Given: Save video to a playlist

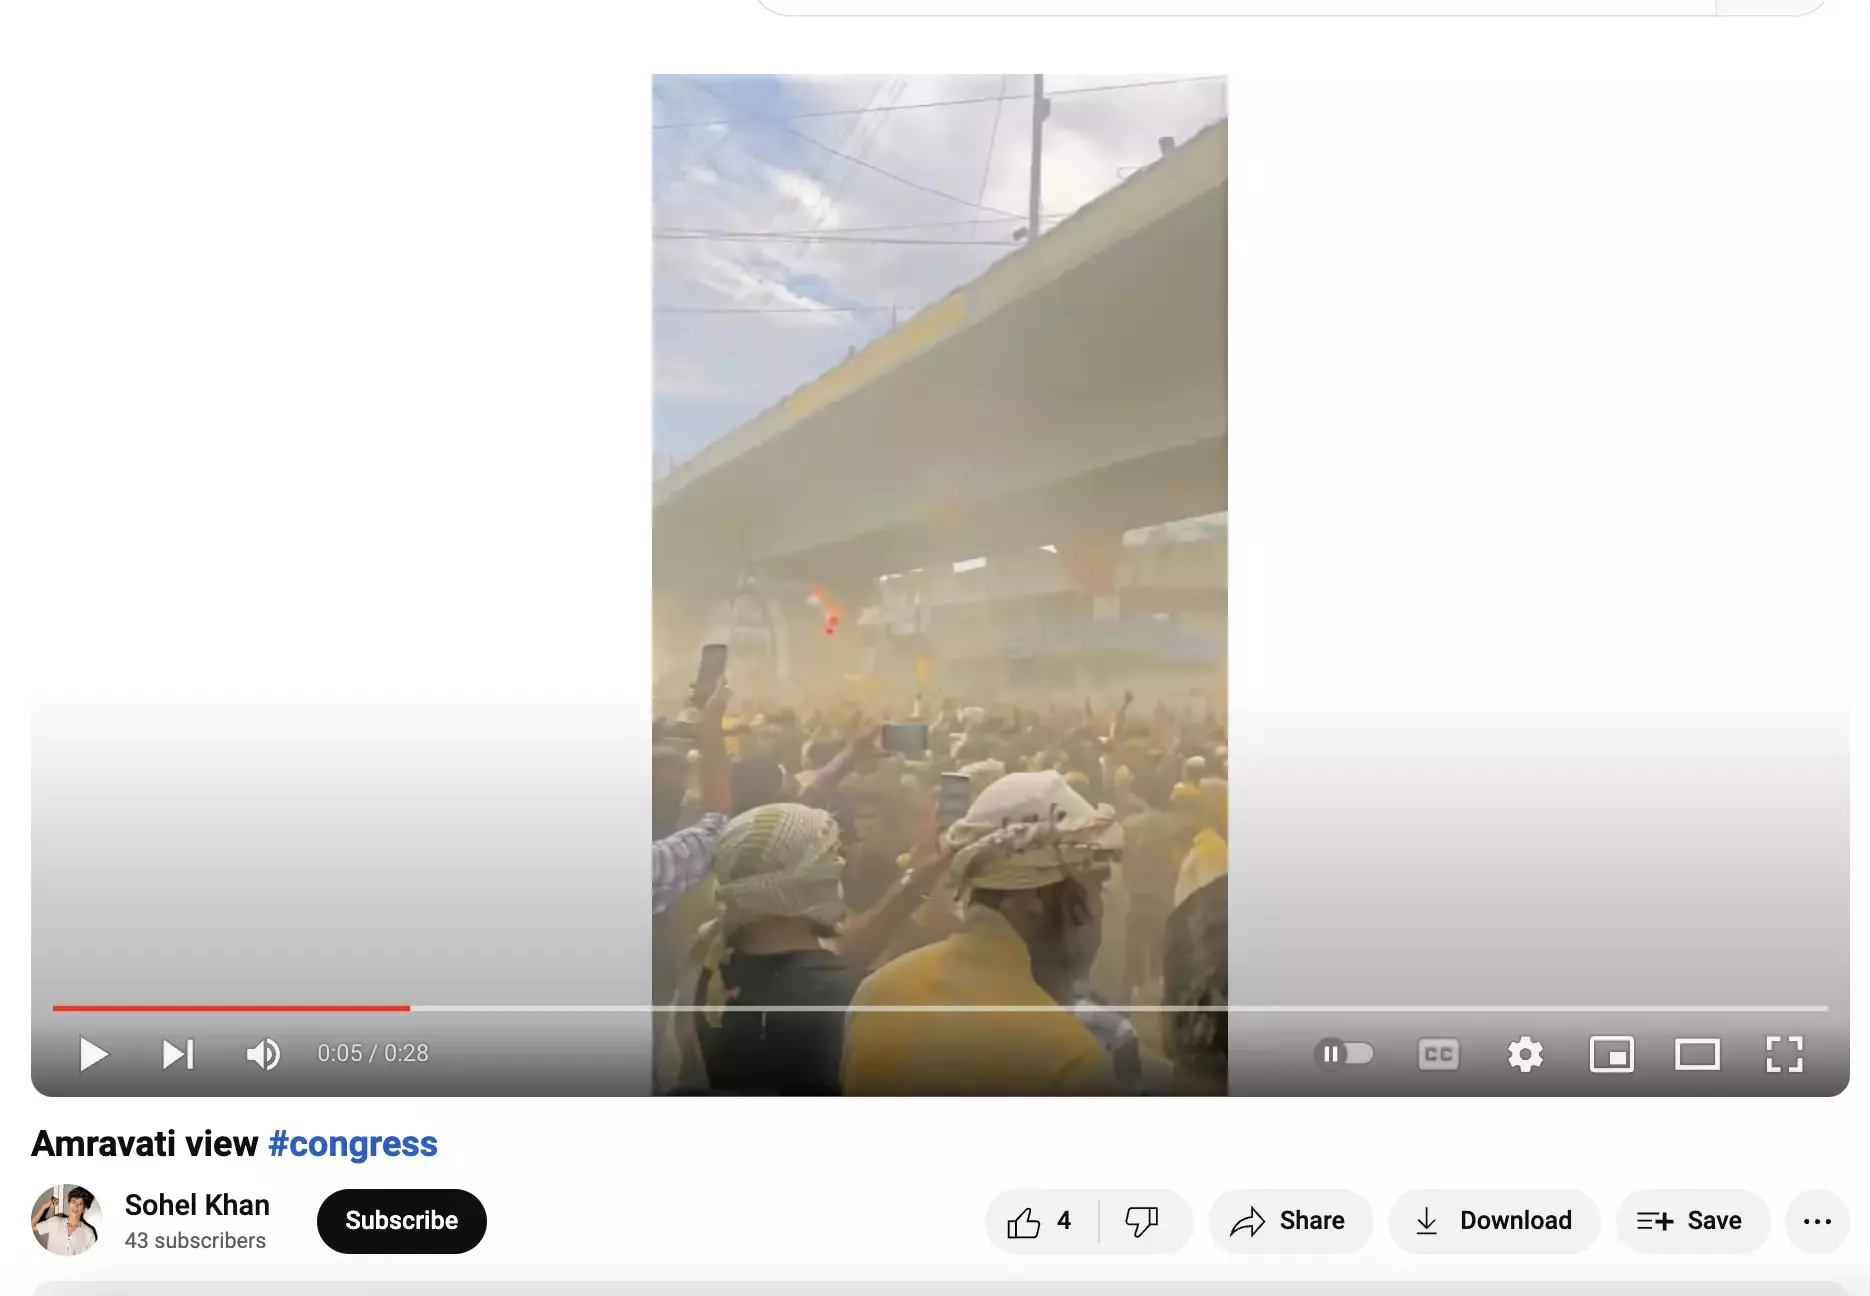Looking at the screenshot, I should tap(1691, 1221).
